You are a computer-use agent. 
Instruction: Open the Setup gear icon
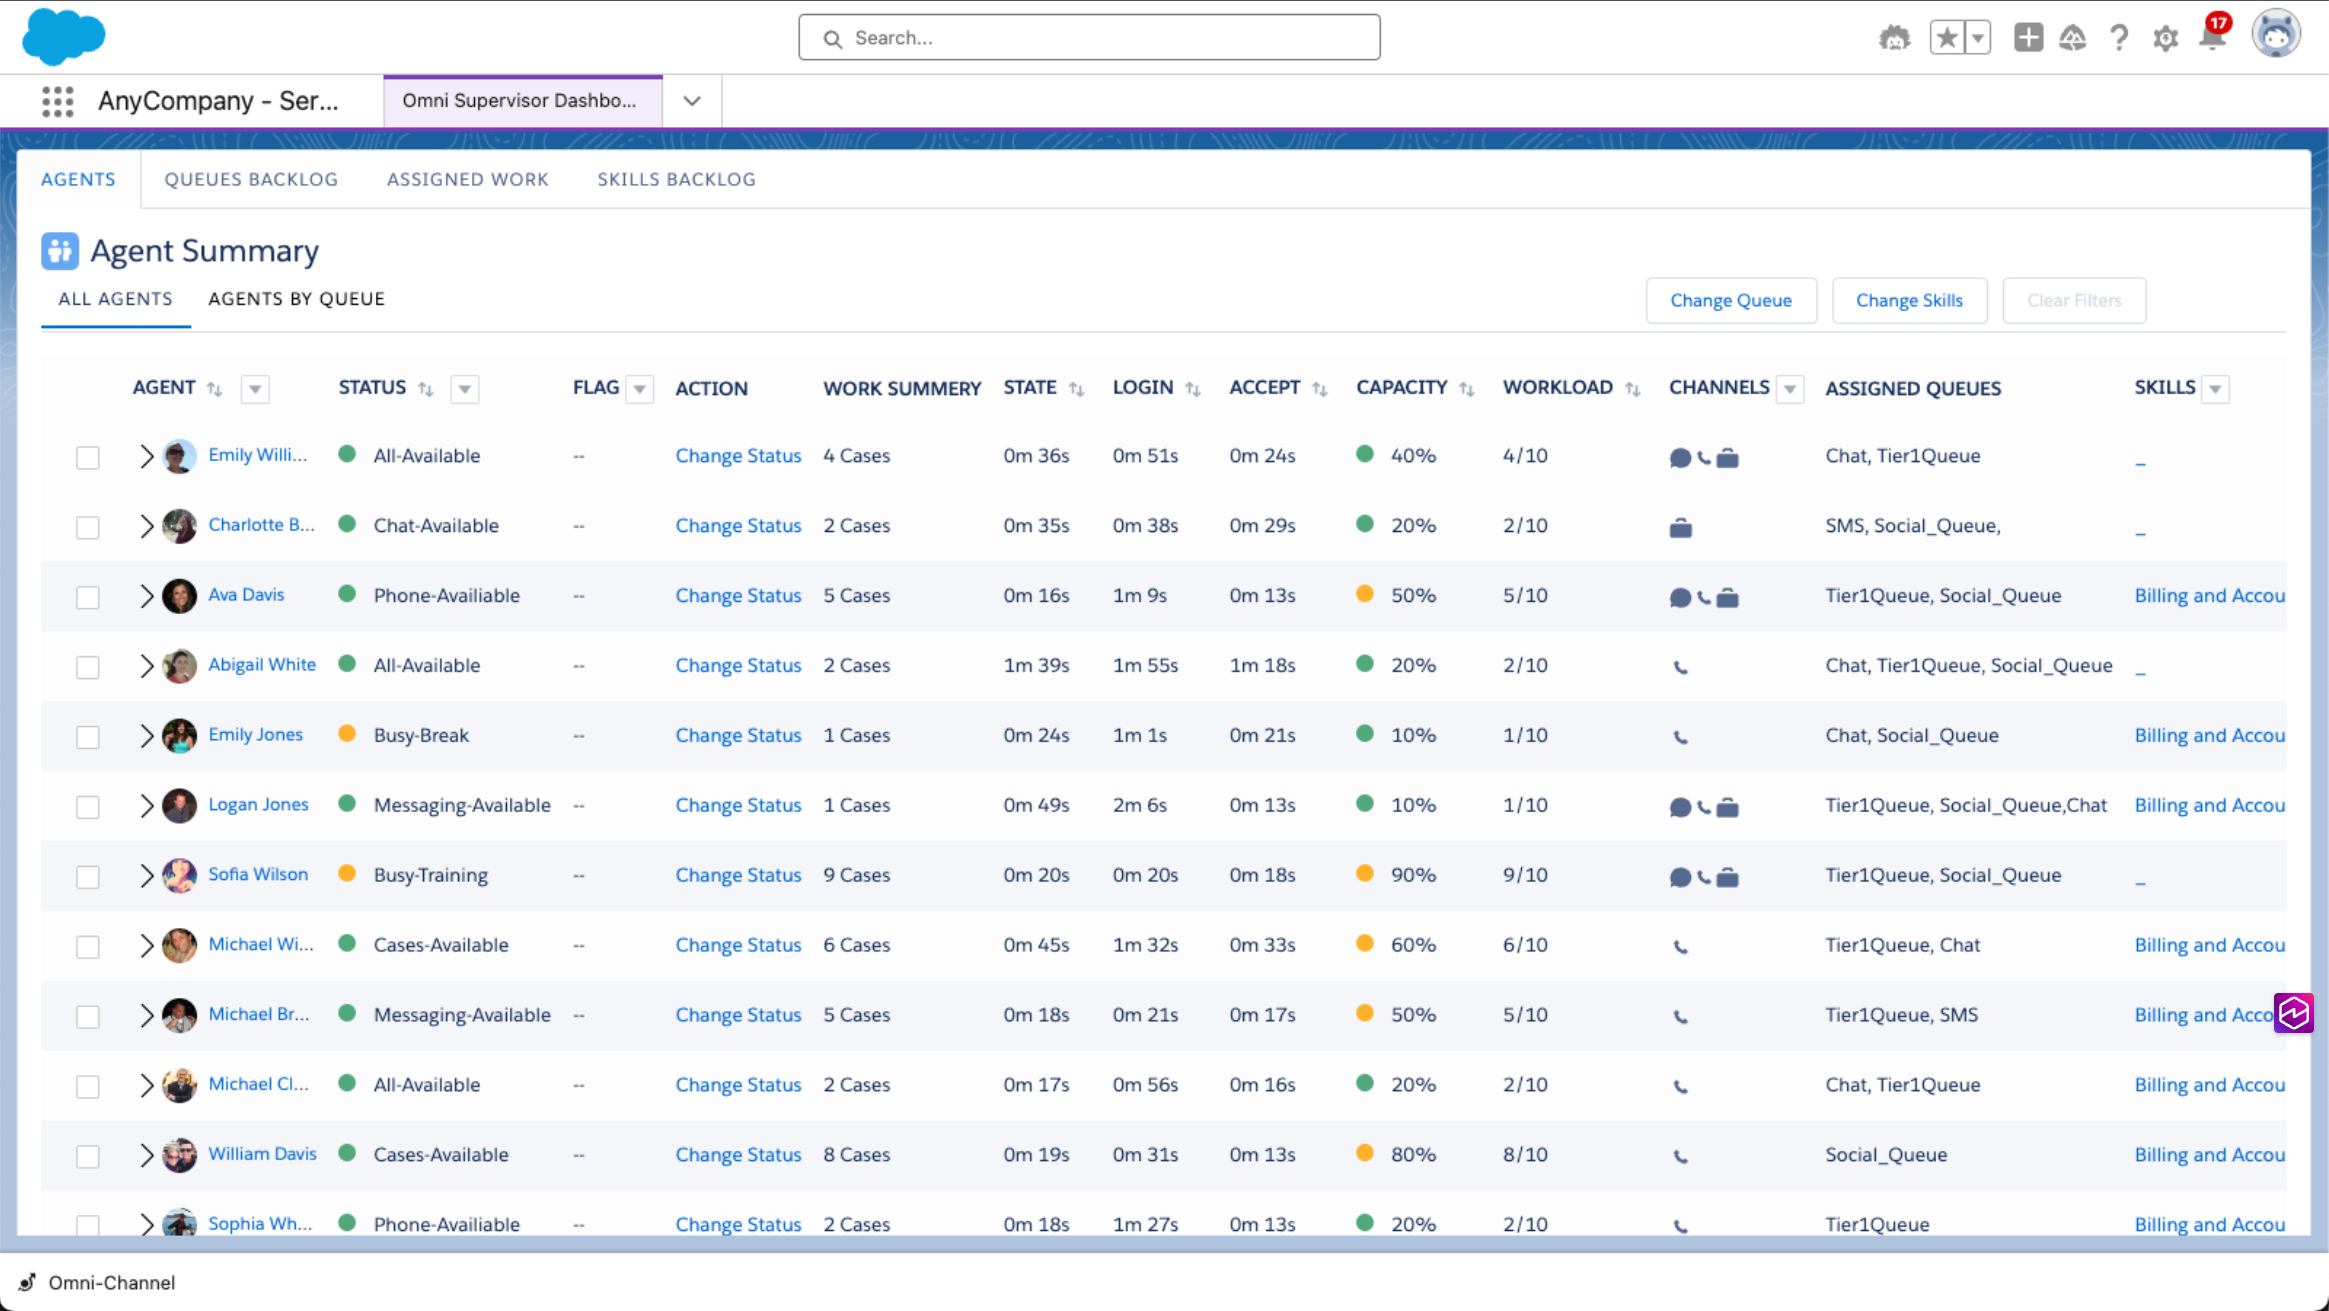[x=2165, y=39]
